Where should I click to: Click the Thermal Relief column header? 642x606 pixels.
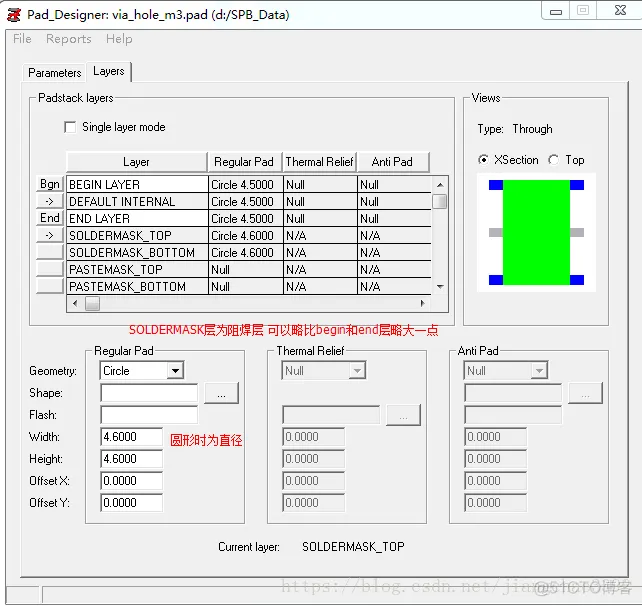click(x=319, y=162)
